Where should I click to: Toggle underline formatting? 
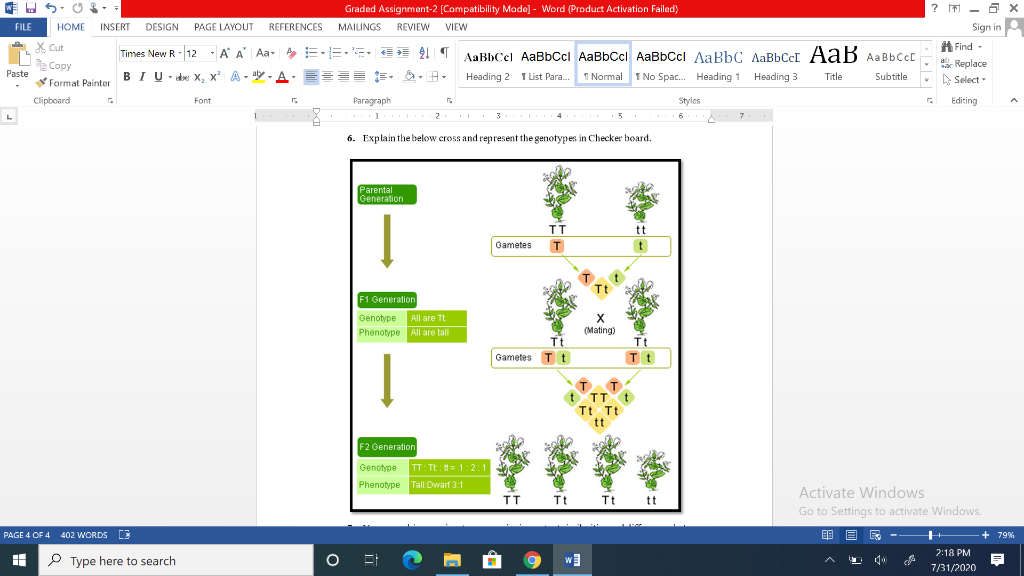point(158,76)
